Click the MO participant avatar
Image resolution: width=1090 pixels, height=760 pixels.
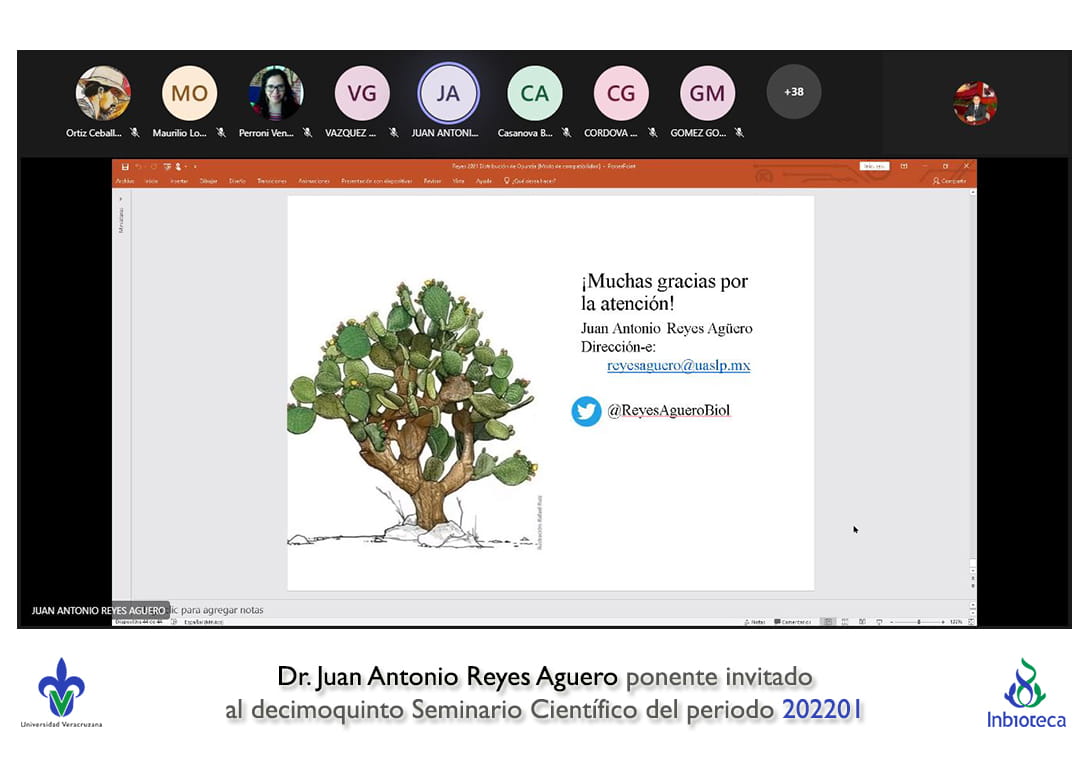point(189,93)
